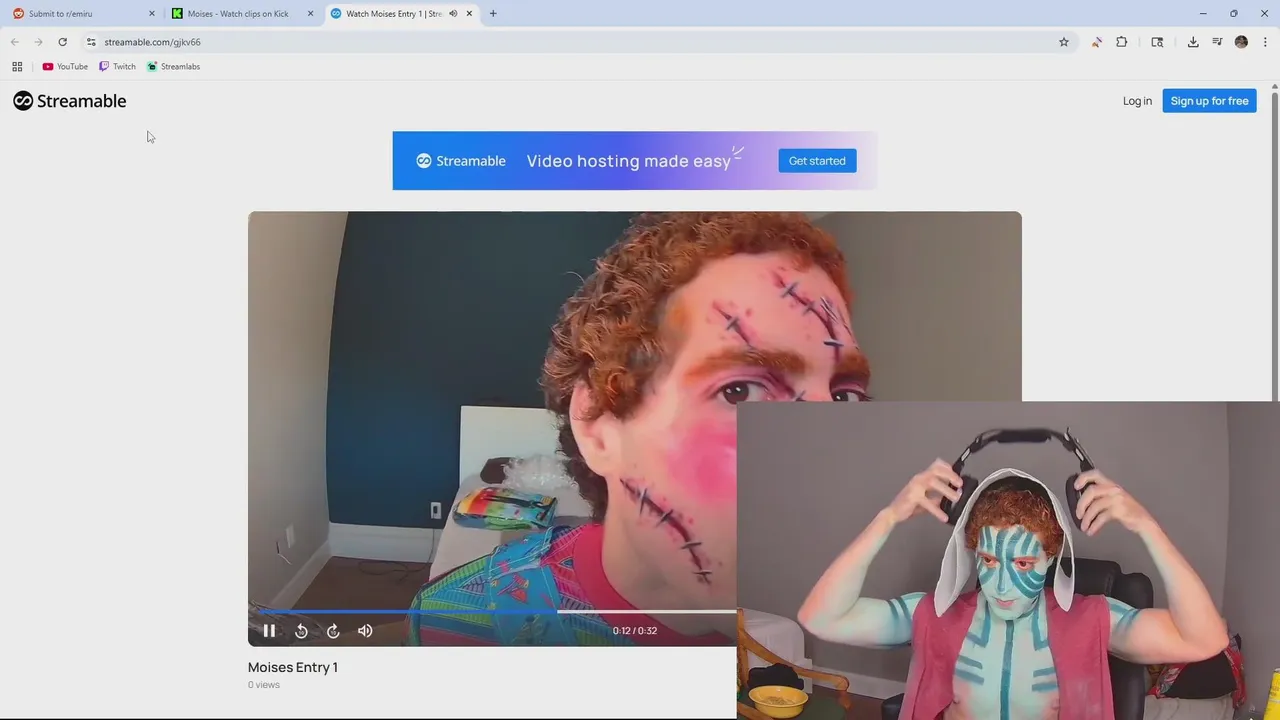Open the media controls icon
The image size is (1280, 720).
(x=1217, y=42)
